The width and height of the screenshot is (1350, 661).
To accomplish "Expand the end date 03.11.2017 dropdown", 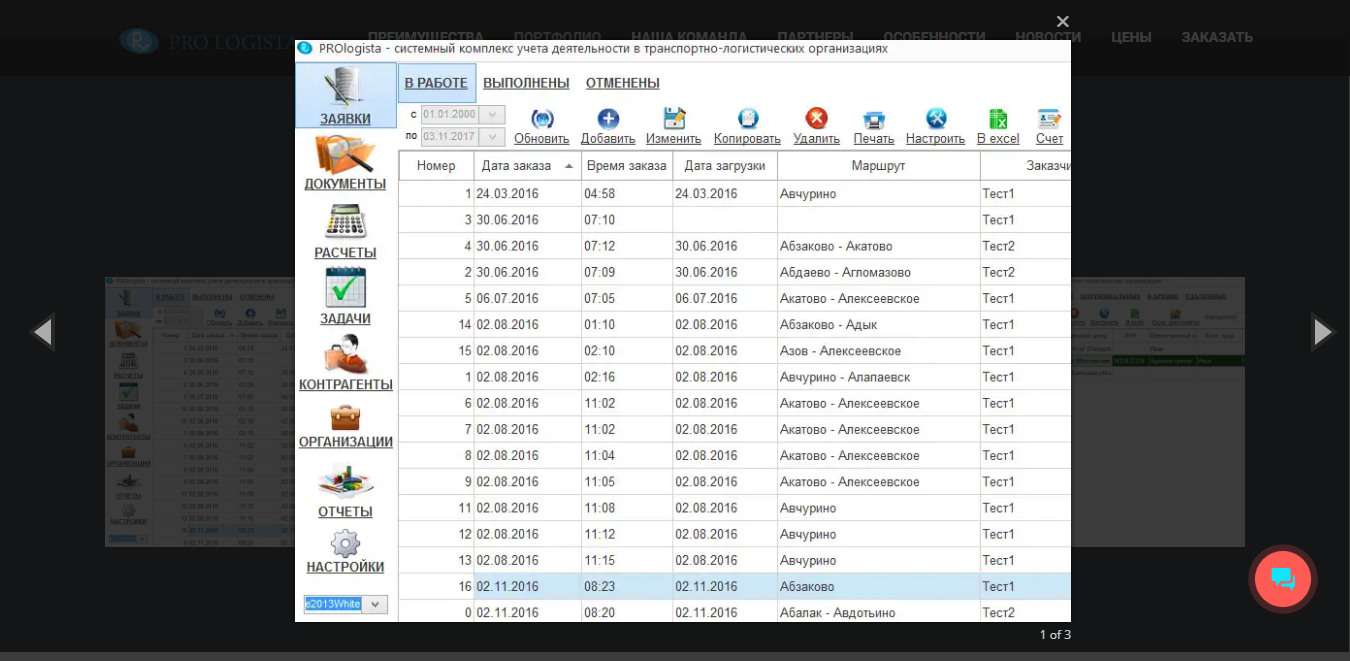I will (493, 137).
